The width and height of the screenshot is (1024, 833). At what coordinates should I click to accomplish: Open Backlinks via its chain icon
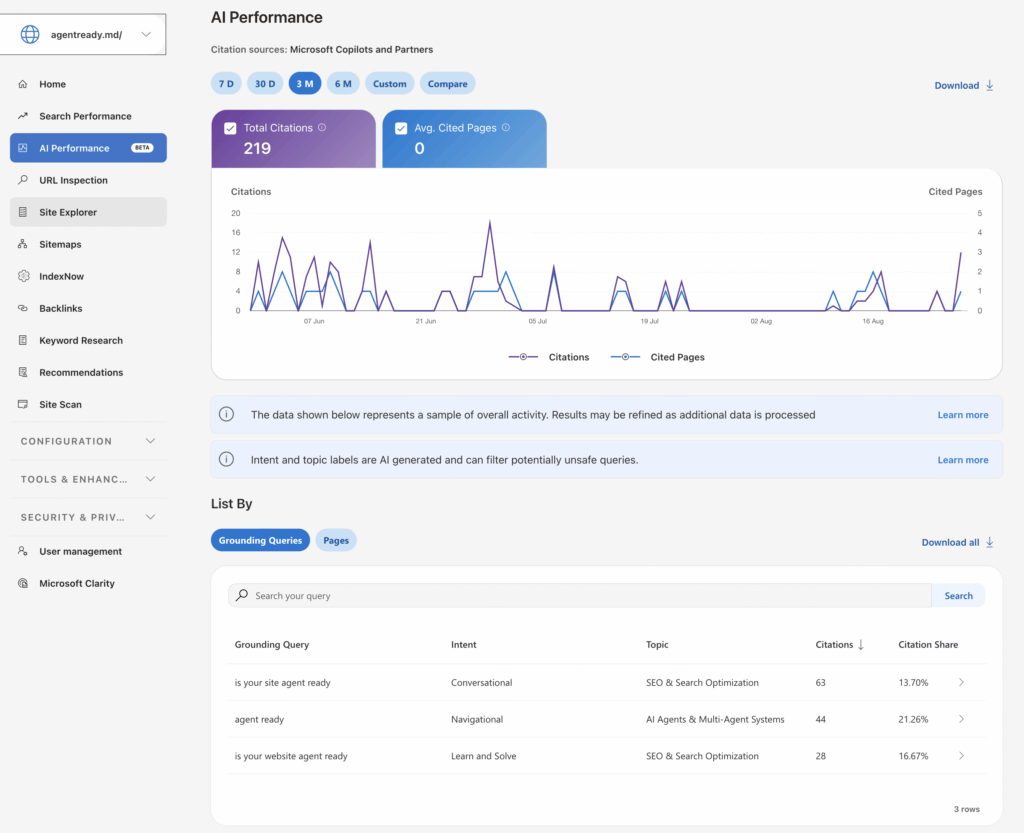(x=23, y=308)
